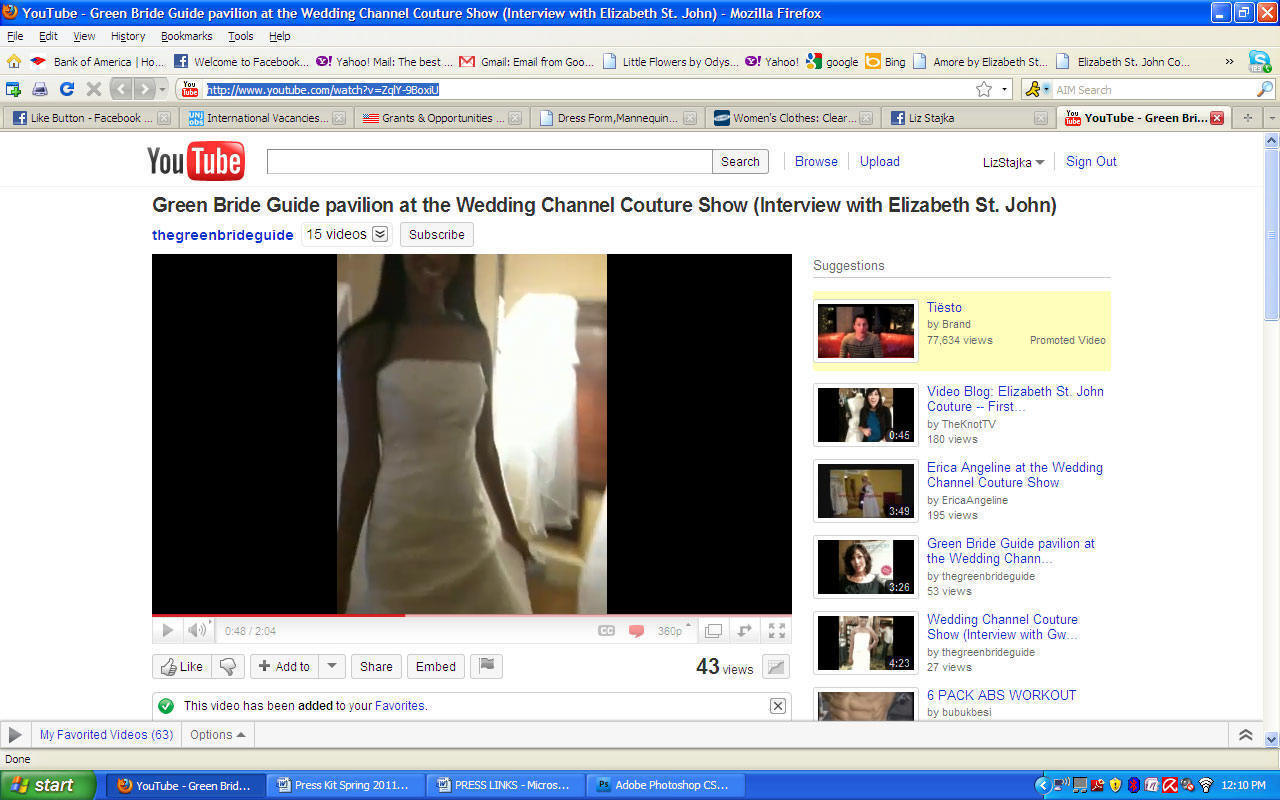Switch to Like Button - Facebook tab
Viewport: 1280px width, 800px height.
pyautogui.click(x=91, y=118)
